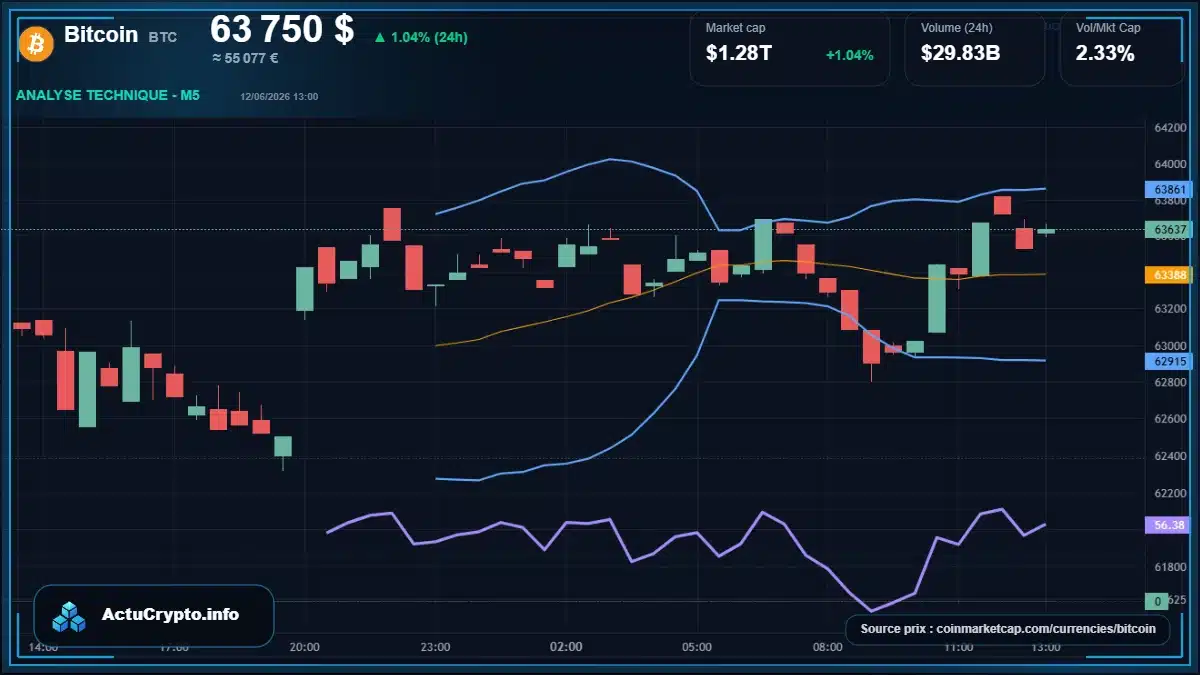
Task: Click the 64000 price axis label
Action: click(1170, 164)
